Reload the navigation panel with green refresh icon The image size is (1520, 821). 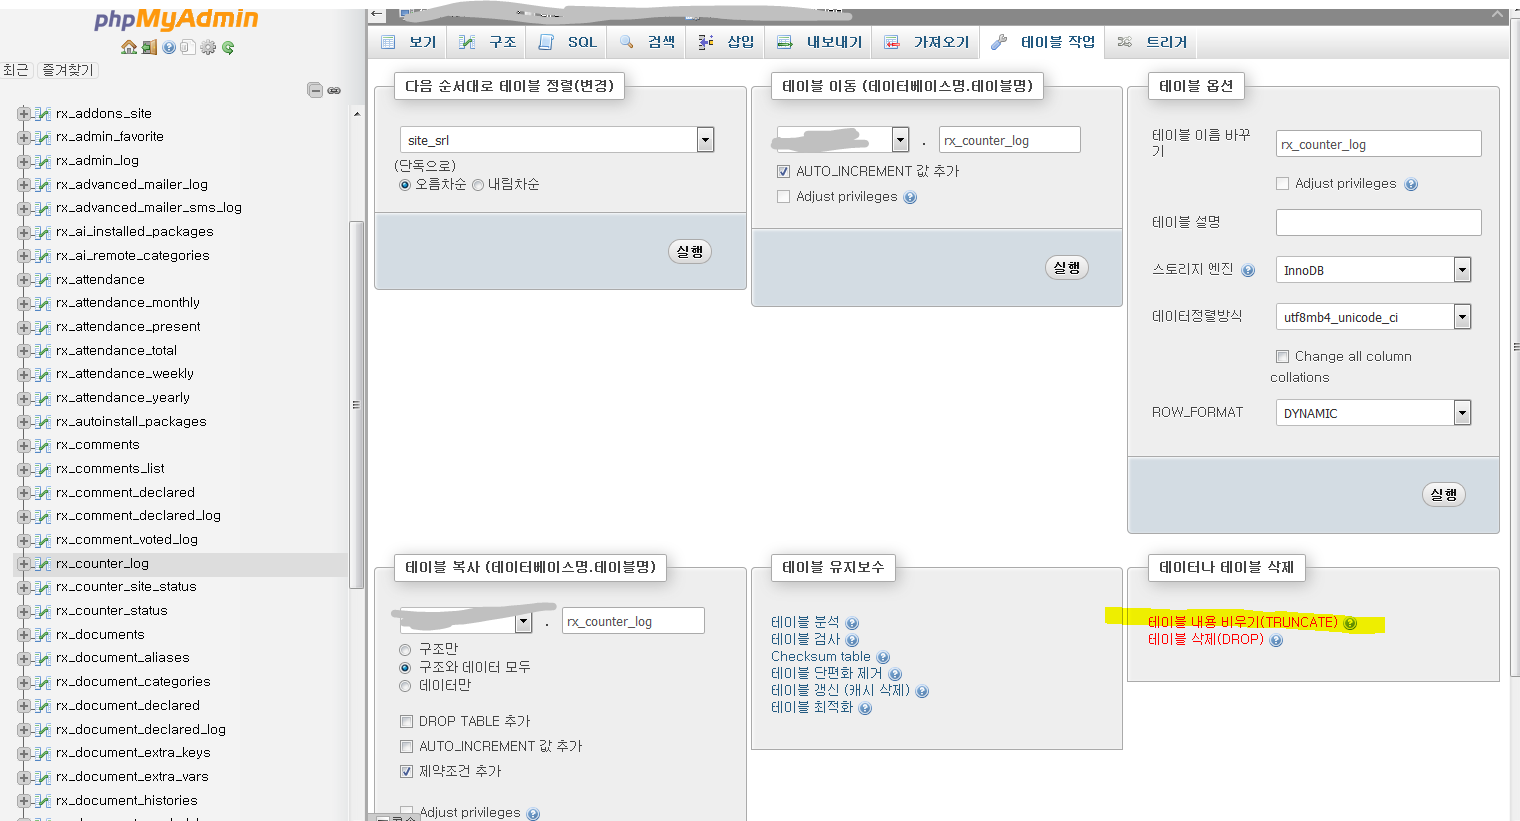coord(228,47)
